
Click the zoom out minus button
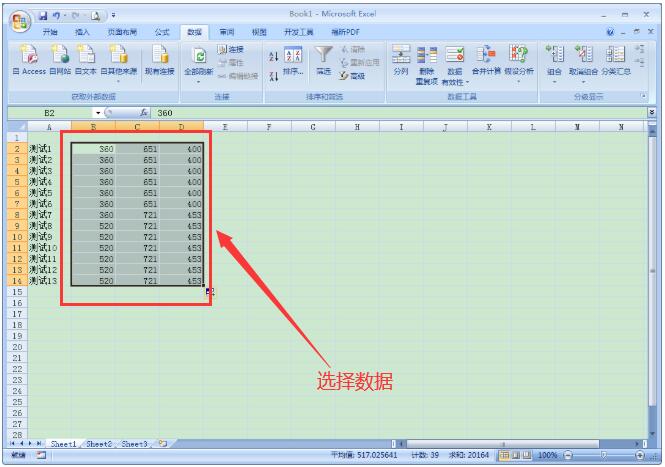567,456
